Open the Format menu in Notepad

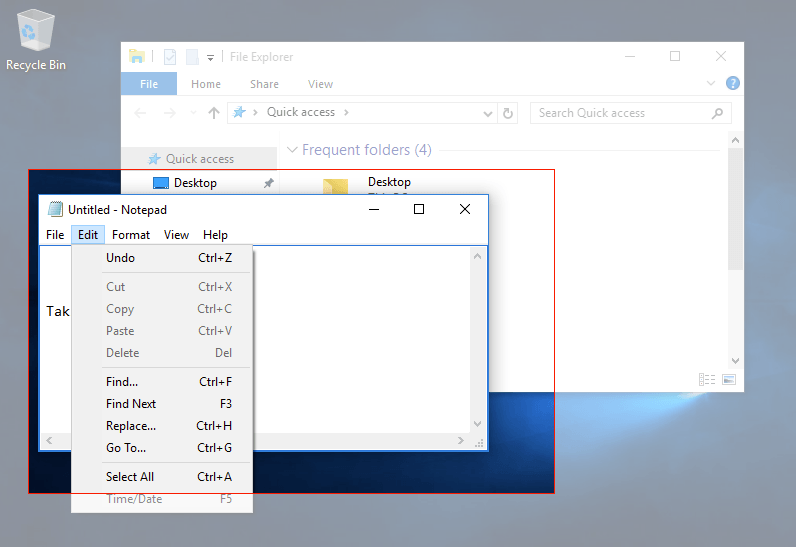(x=131, y=235)
